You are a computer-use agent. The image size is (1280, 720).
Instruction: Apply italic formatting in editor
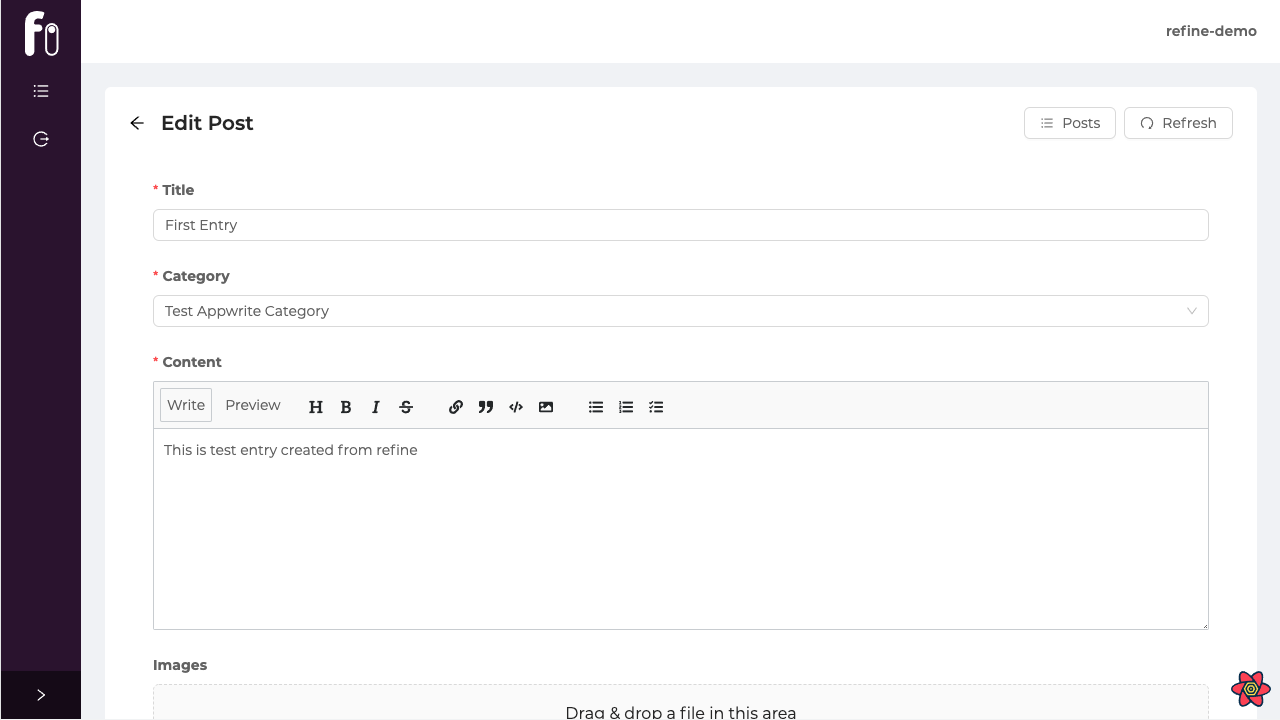point(376,407)
